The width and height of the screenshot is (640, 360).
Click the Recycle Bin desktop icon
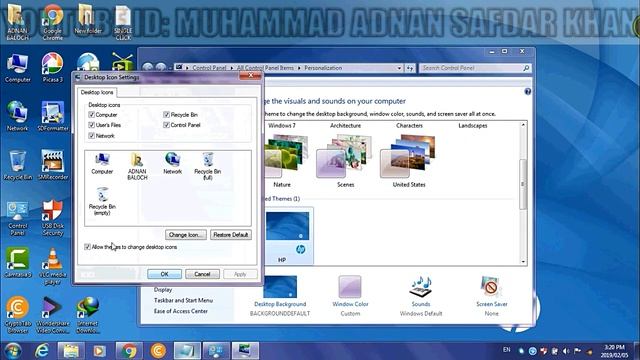point(18,165)
